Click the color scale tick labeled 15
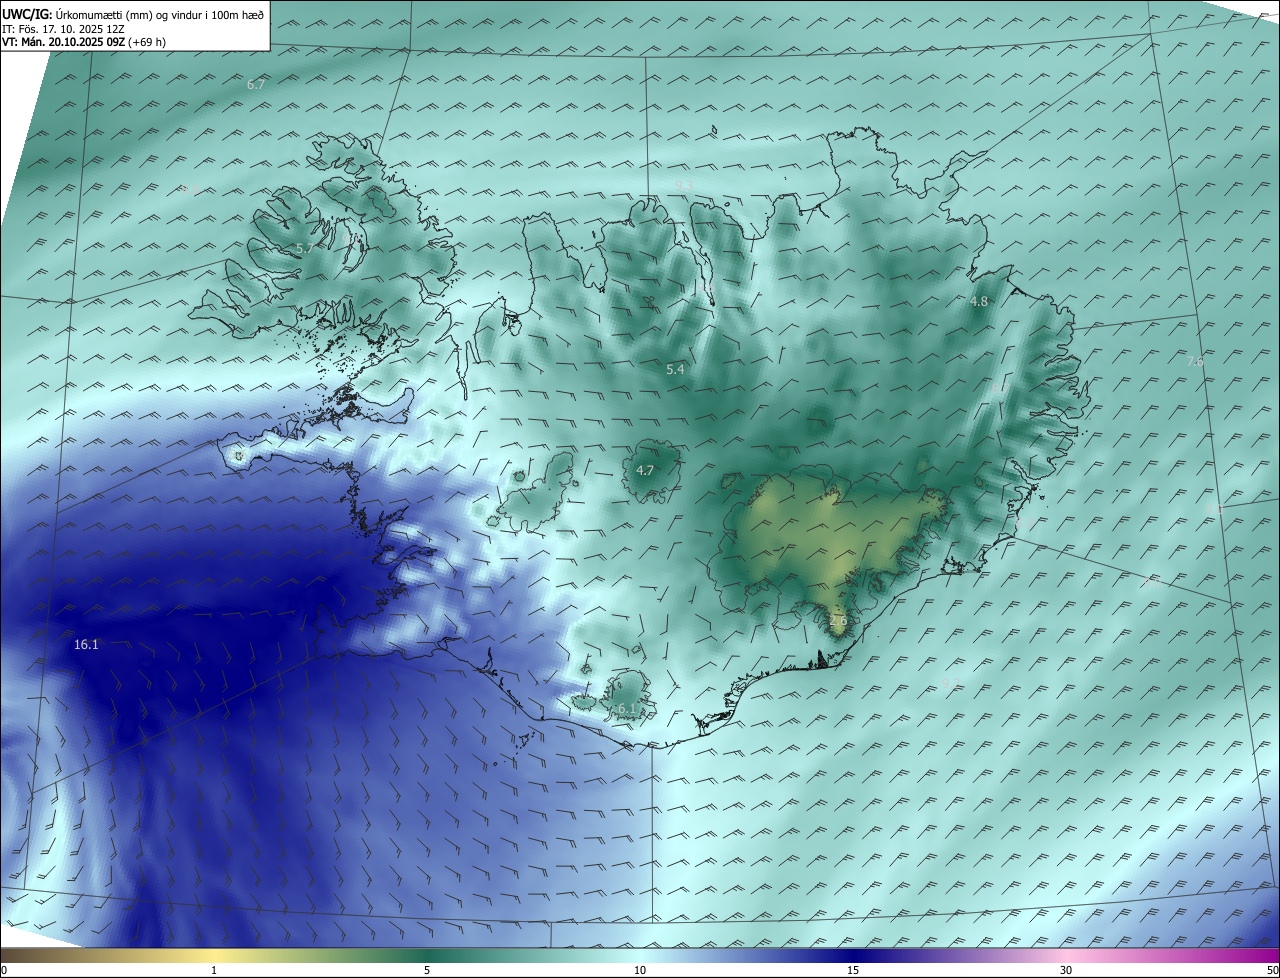This screenshot has width=1280, height=978. [x=853, y=970]
